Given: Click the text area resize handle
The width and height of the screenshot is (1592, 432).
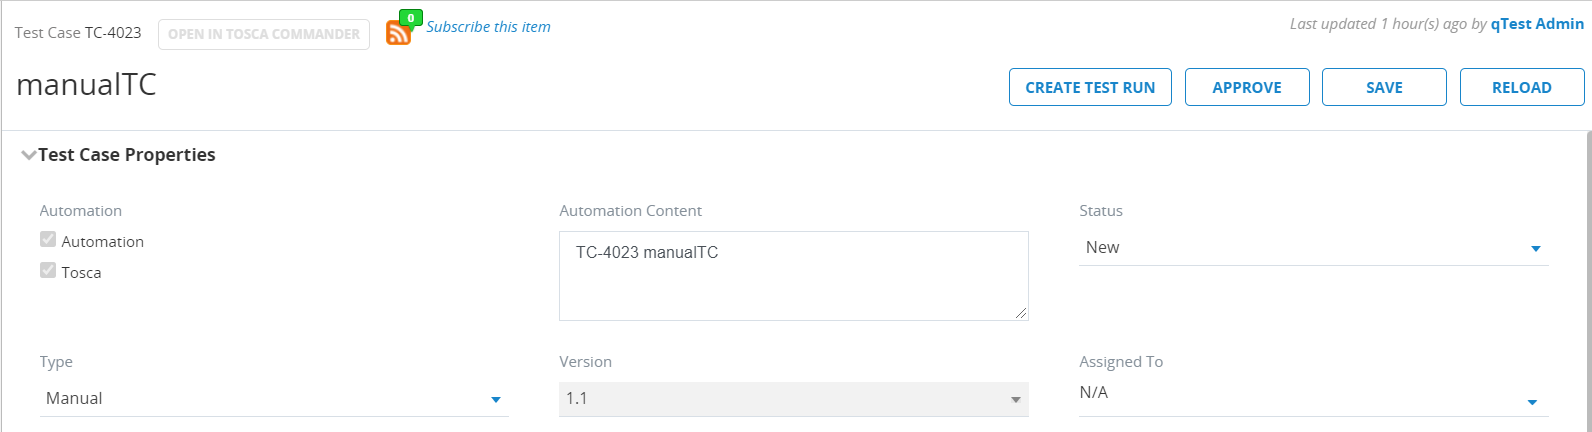Looking at the screenshot, I should click(x=1021, y=313).
